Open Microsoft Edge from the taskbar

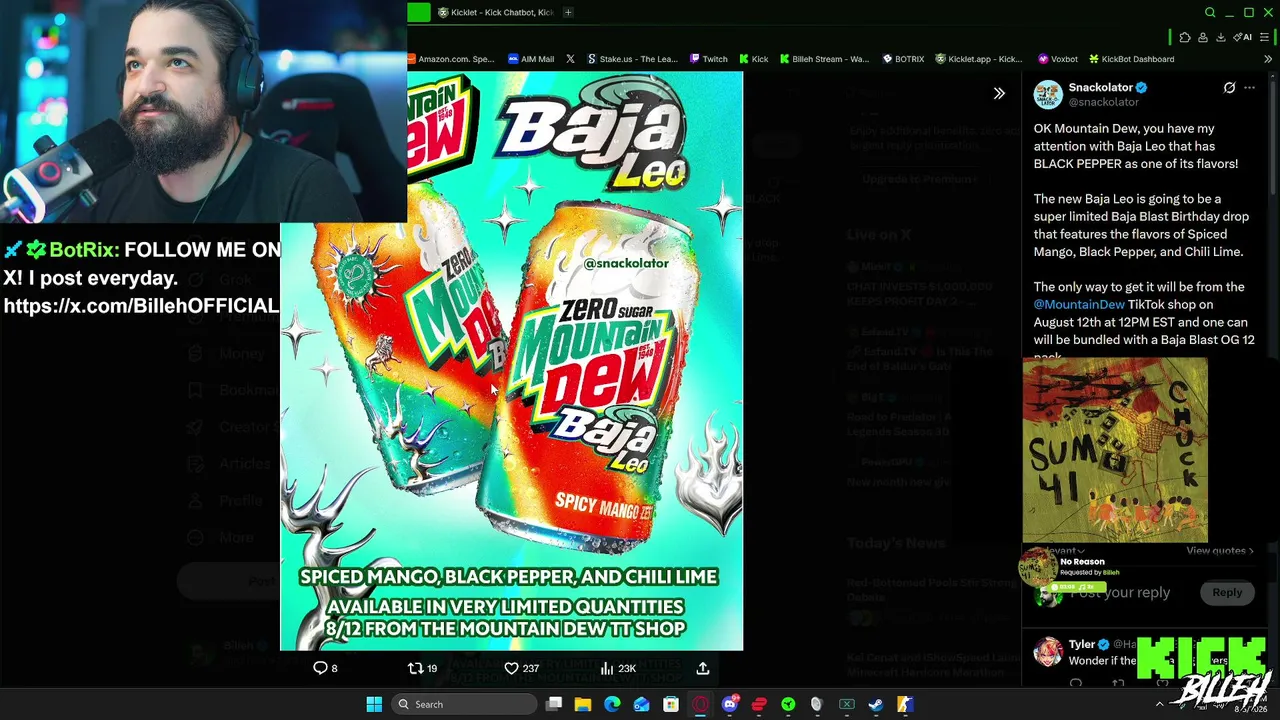tap(612, 704)
